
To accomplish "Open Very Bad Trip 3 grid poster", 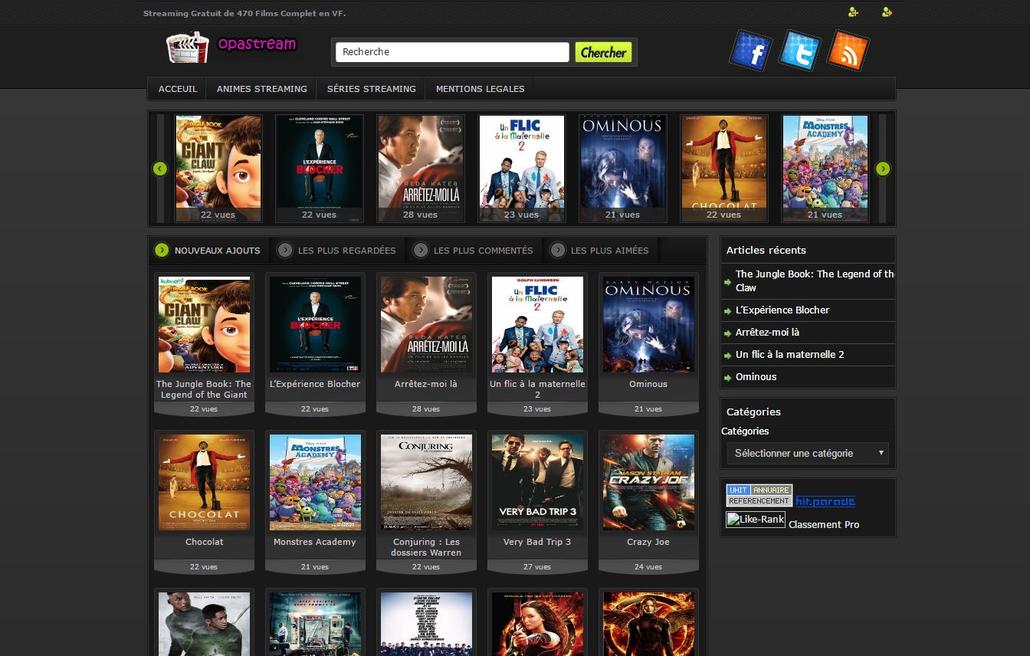I will [x=537, y=482].
